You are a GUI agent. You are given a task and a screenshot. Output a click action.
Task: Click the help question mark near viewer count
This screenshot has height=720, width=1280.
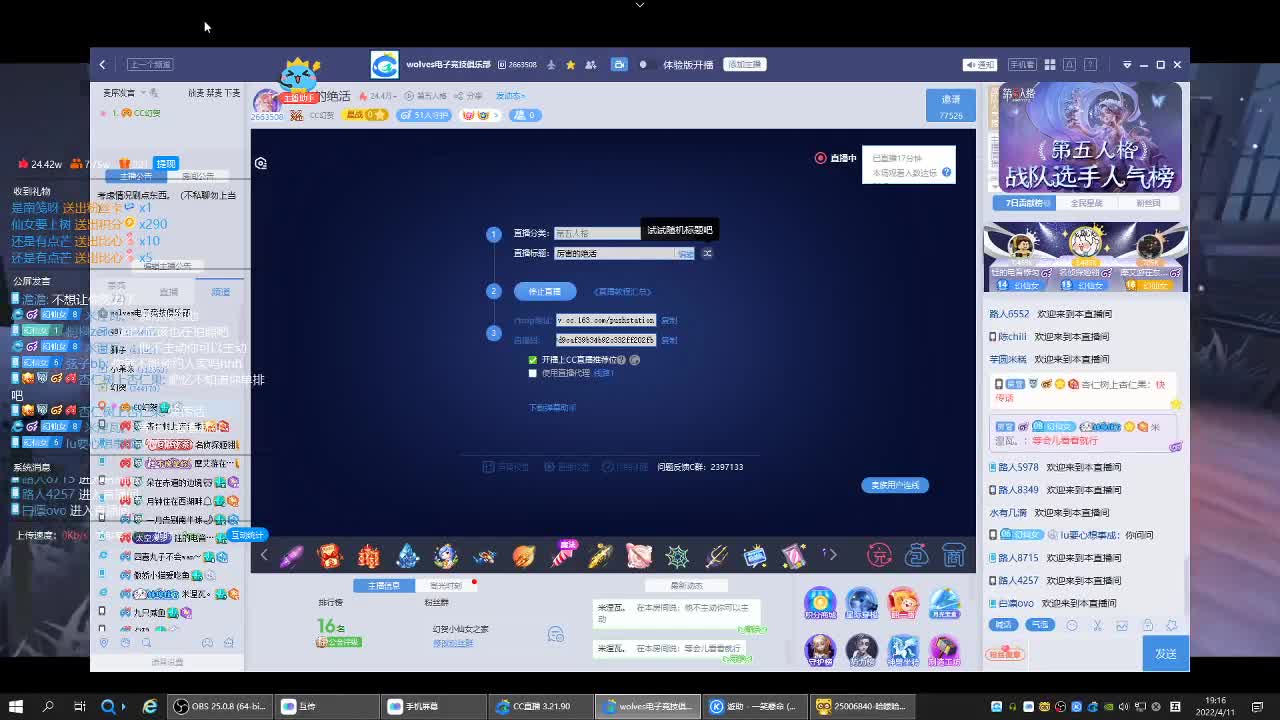[x=946, y=172]
